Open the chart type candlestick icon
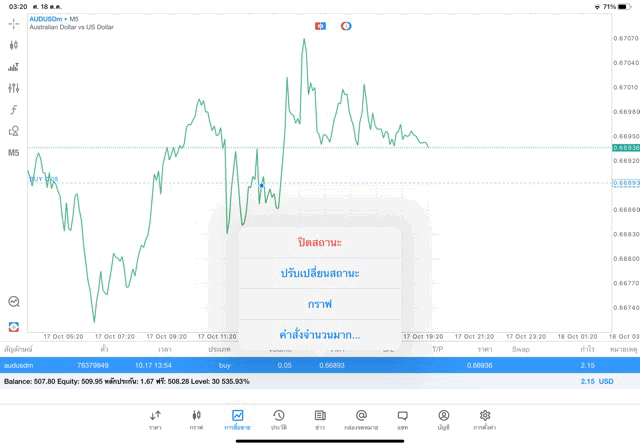This screenshot has height=447, width=640. 13,45
